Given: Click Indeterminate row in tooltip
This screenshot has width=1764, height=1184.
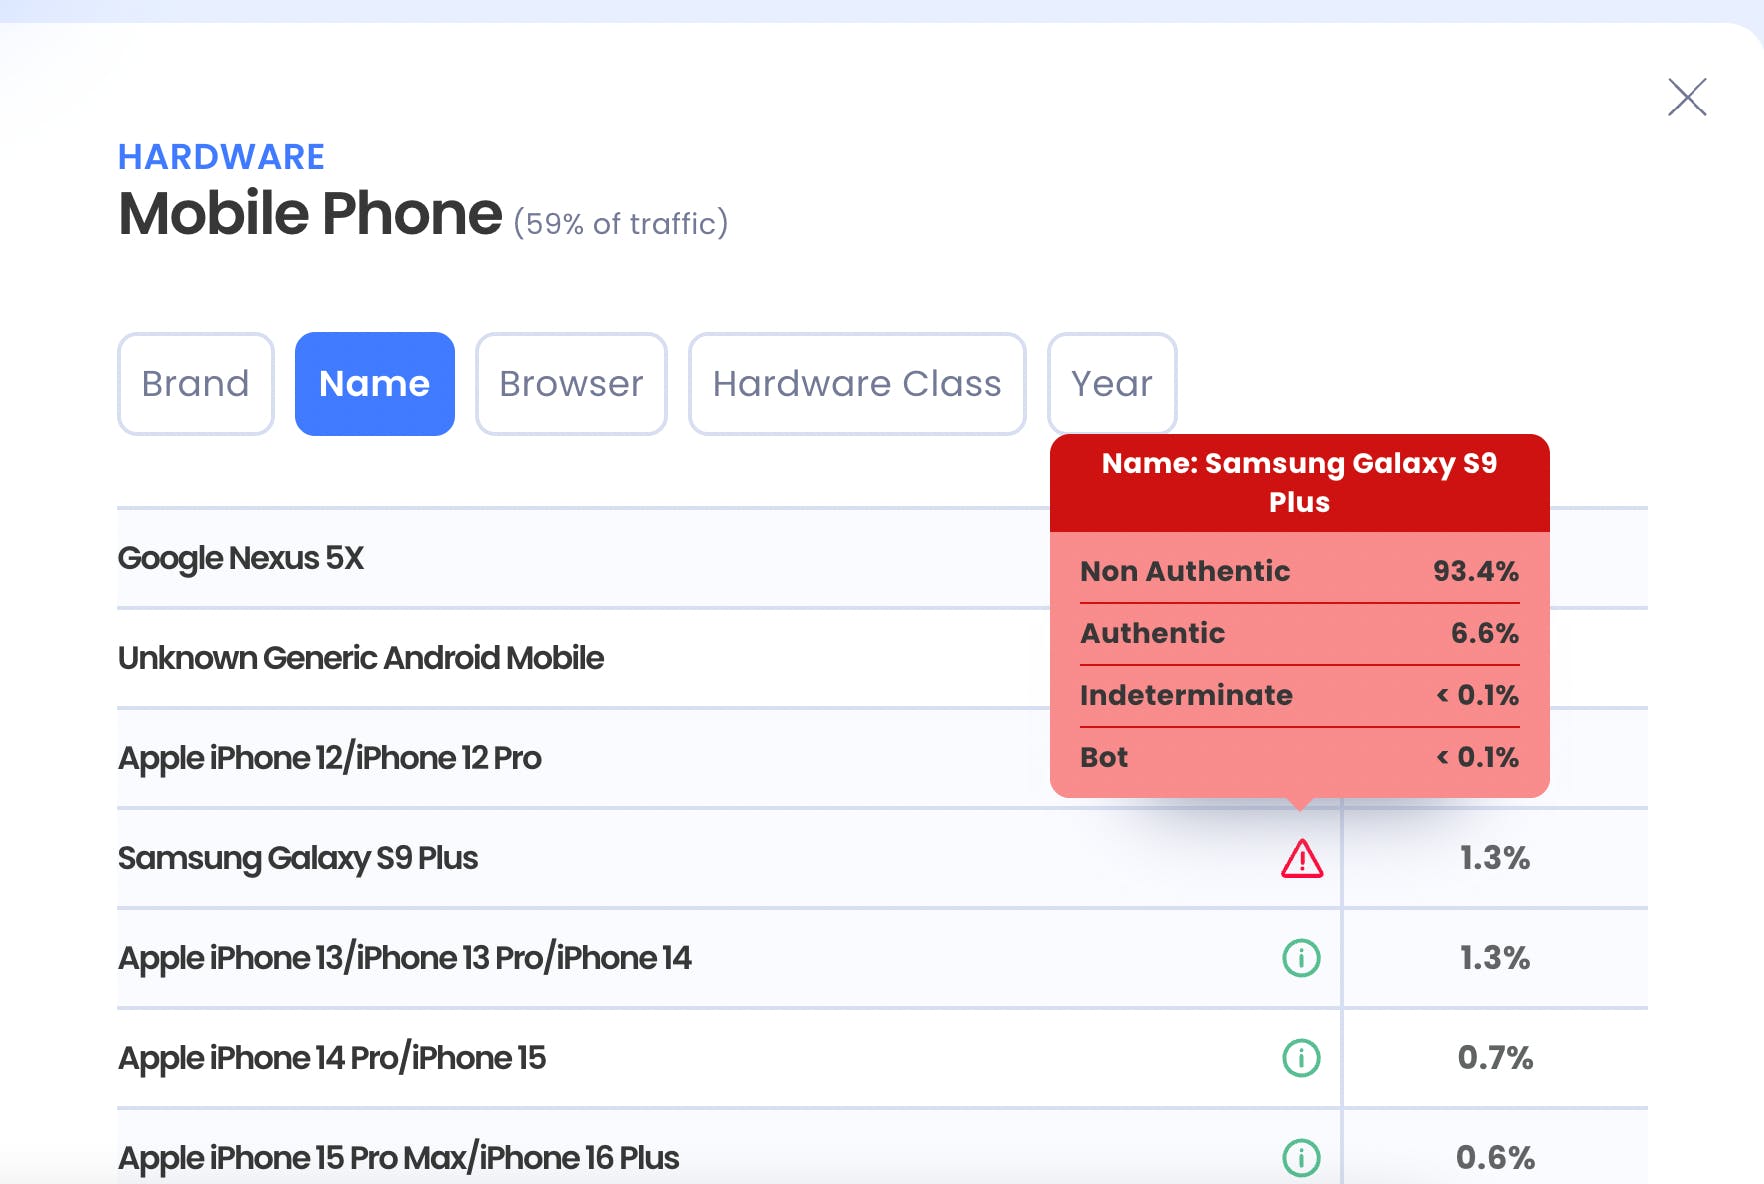Looking at the screenshot, I should point(1300,695).
